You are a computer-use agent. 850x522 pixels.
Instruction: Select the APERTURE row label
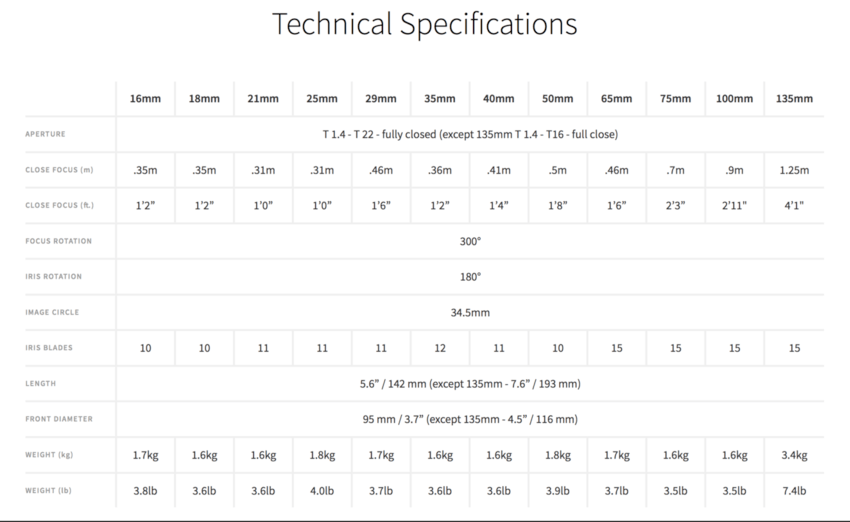click(x=45, y=134)
